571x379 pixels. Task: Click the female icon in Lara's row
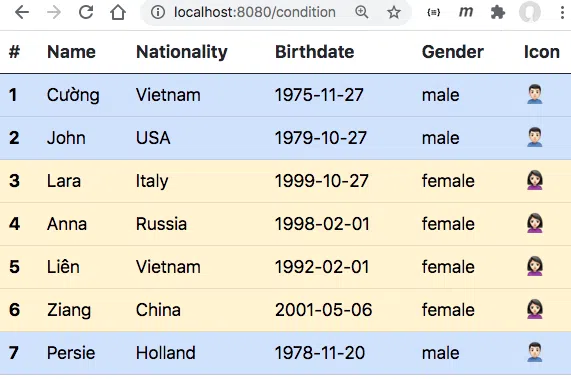click(535, 180)
